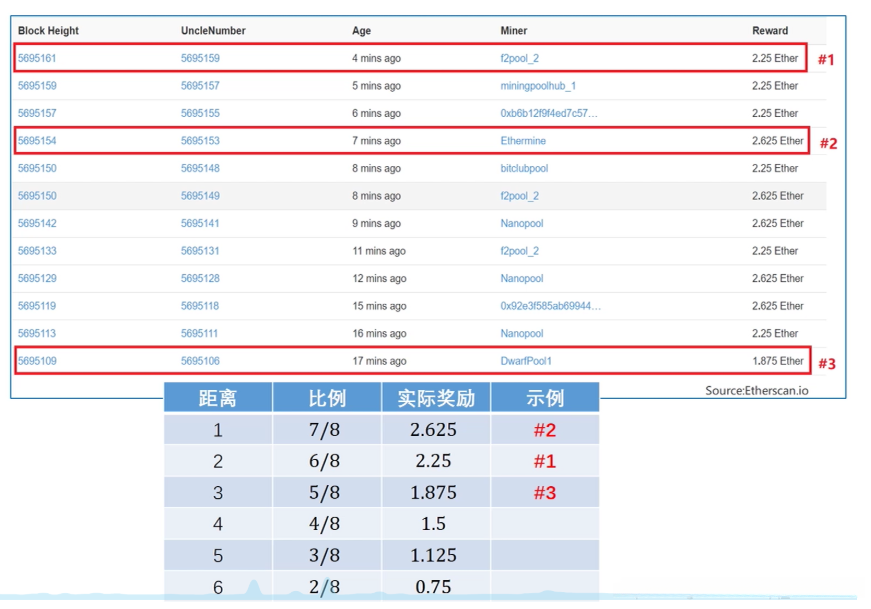Image resolution: width=871 pixels, height=609 pixels.
Task: Open uncle number 5695106
Action: 200,361
